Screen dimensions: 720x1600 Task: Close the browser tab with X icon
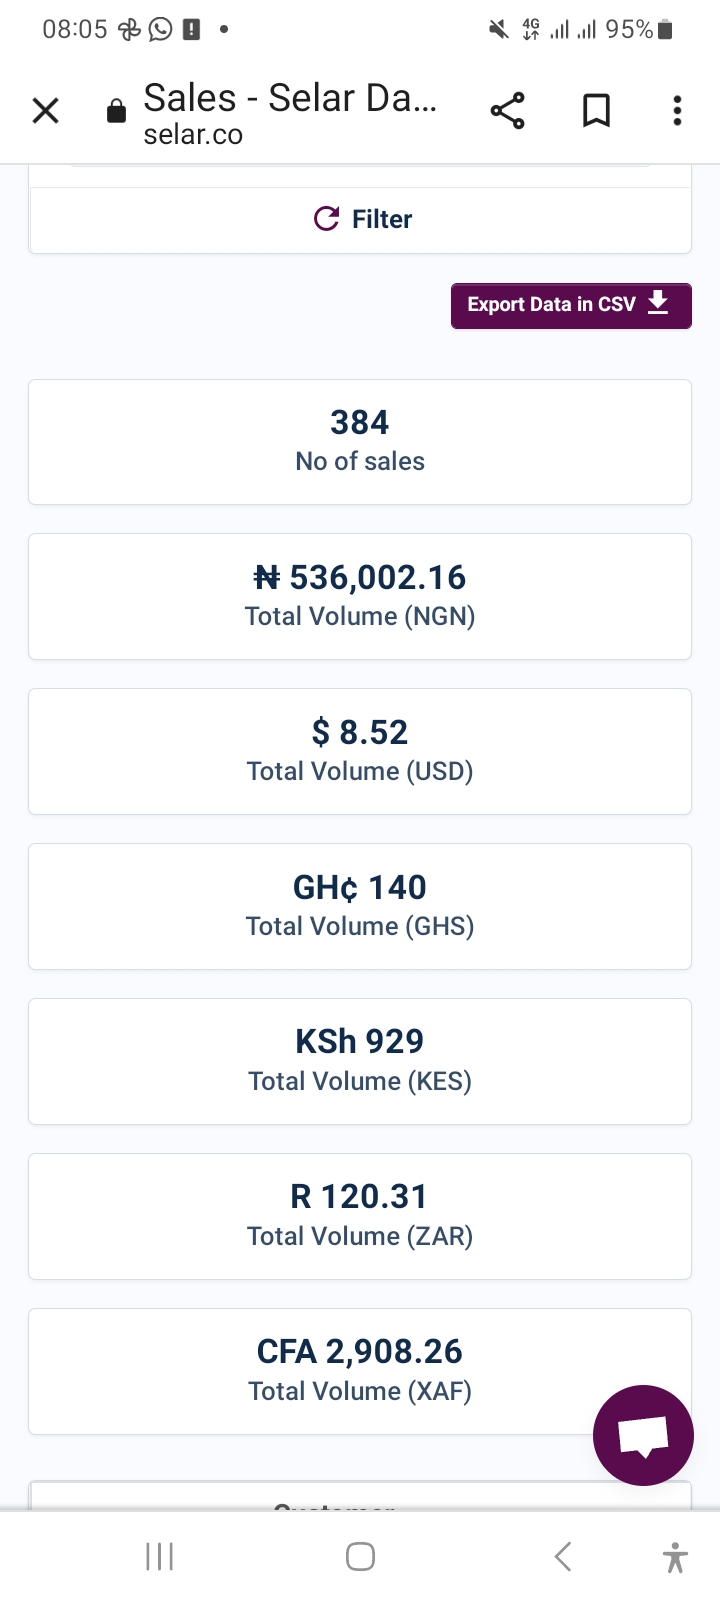pos(46,110)
